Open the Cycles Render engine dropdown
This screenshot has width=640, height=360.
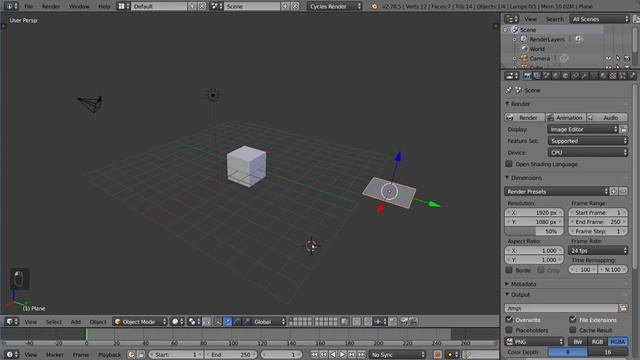[x=335, y=6]
